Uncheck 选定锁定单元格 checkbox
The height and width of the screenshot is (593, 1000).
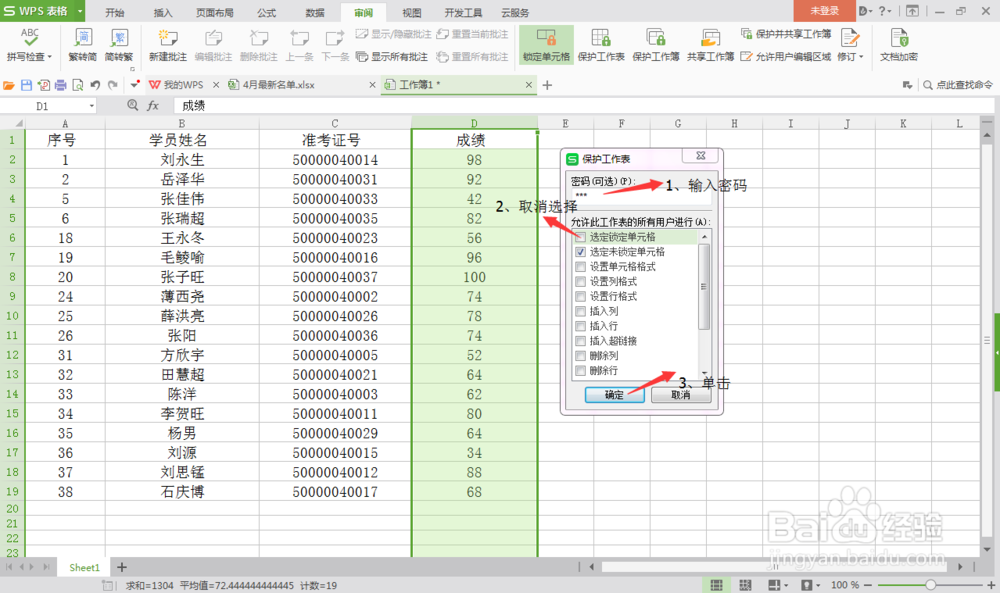pyautogui.click(x=580, y=237)
